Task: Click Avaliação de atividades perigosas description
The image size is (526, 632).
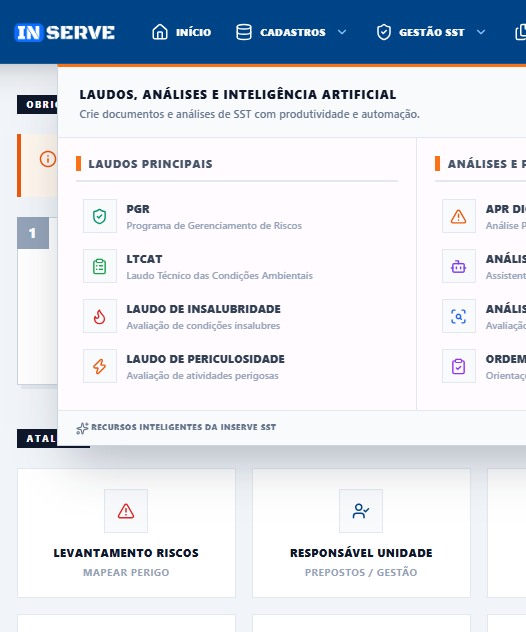Action: point(202,376)
